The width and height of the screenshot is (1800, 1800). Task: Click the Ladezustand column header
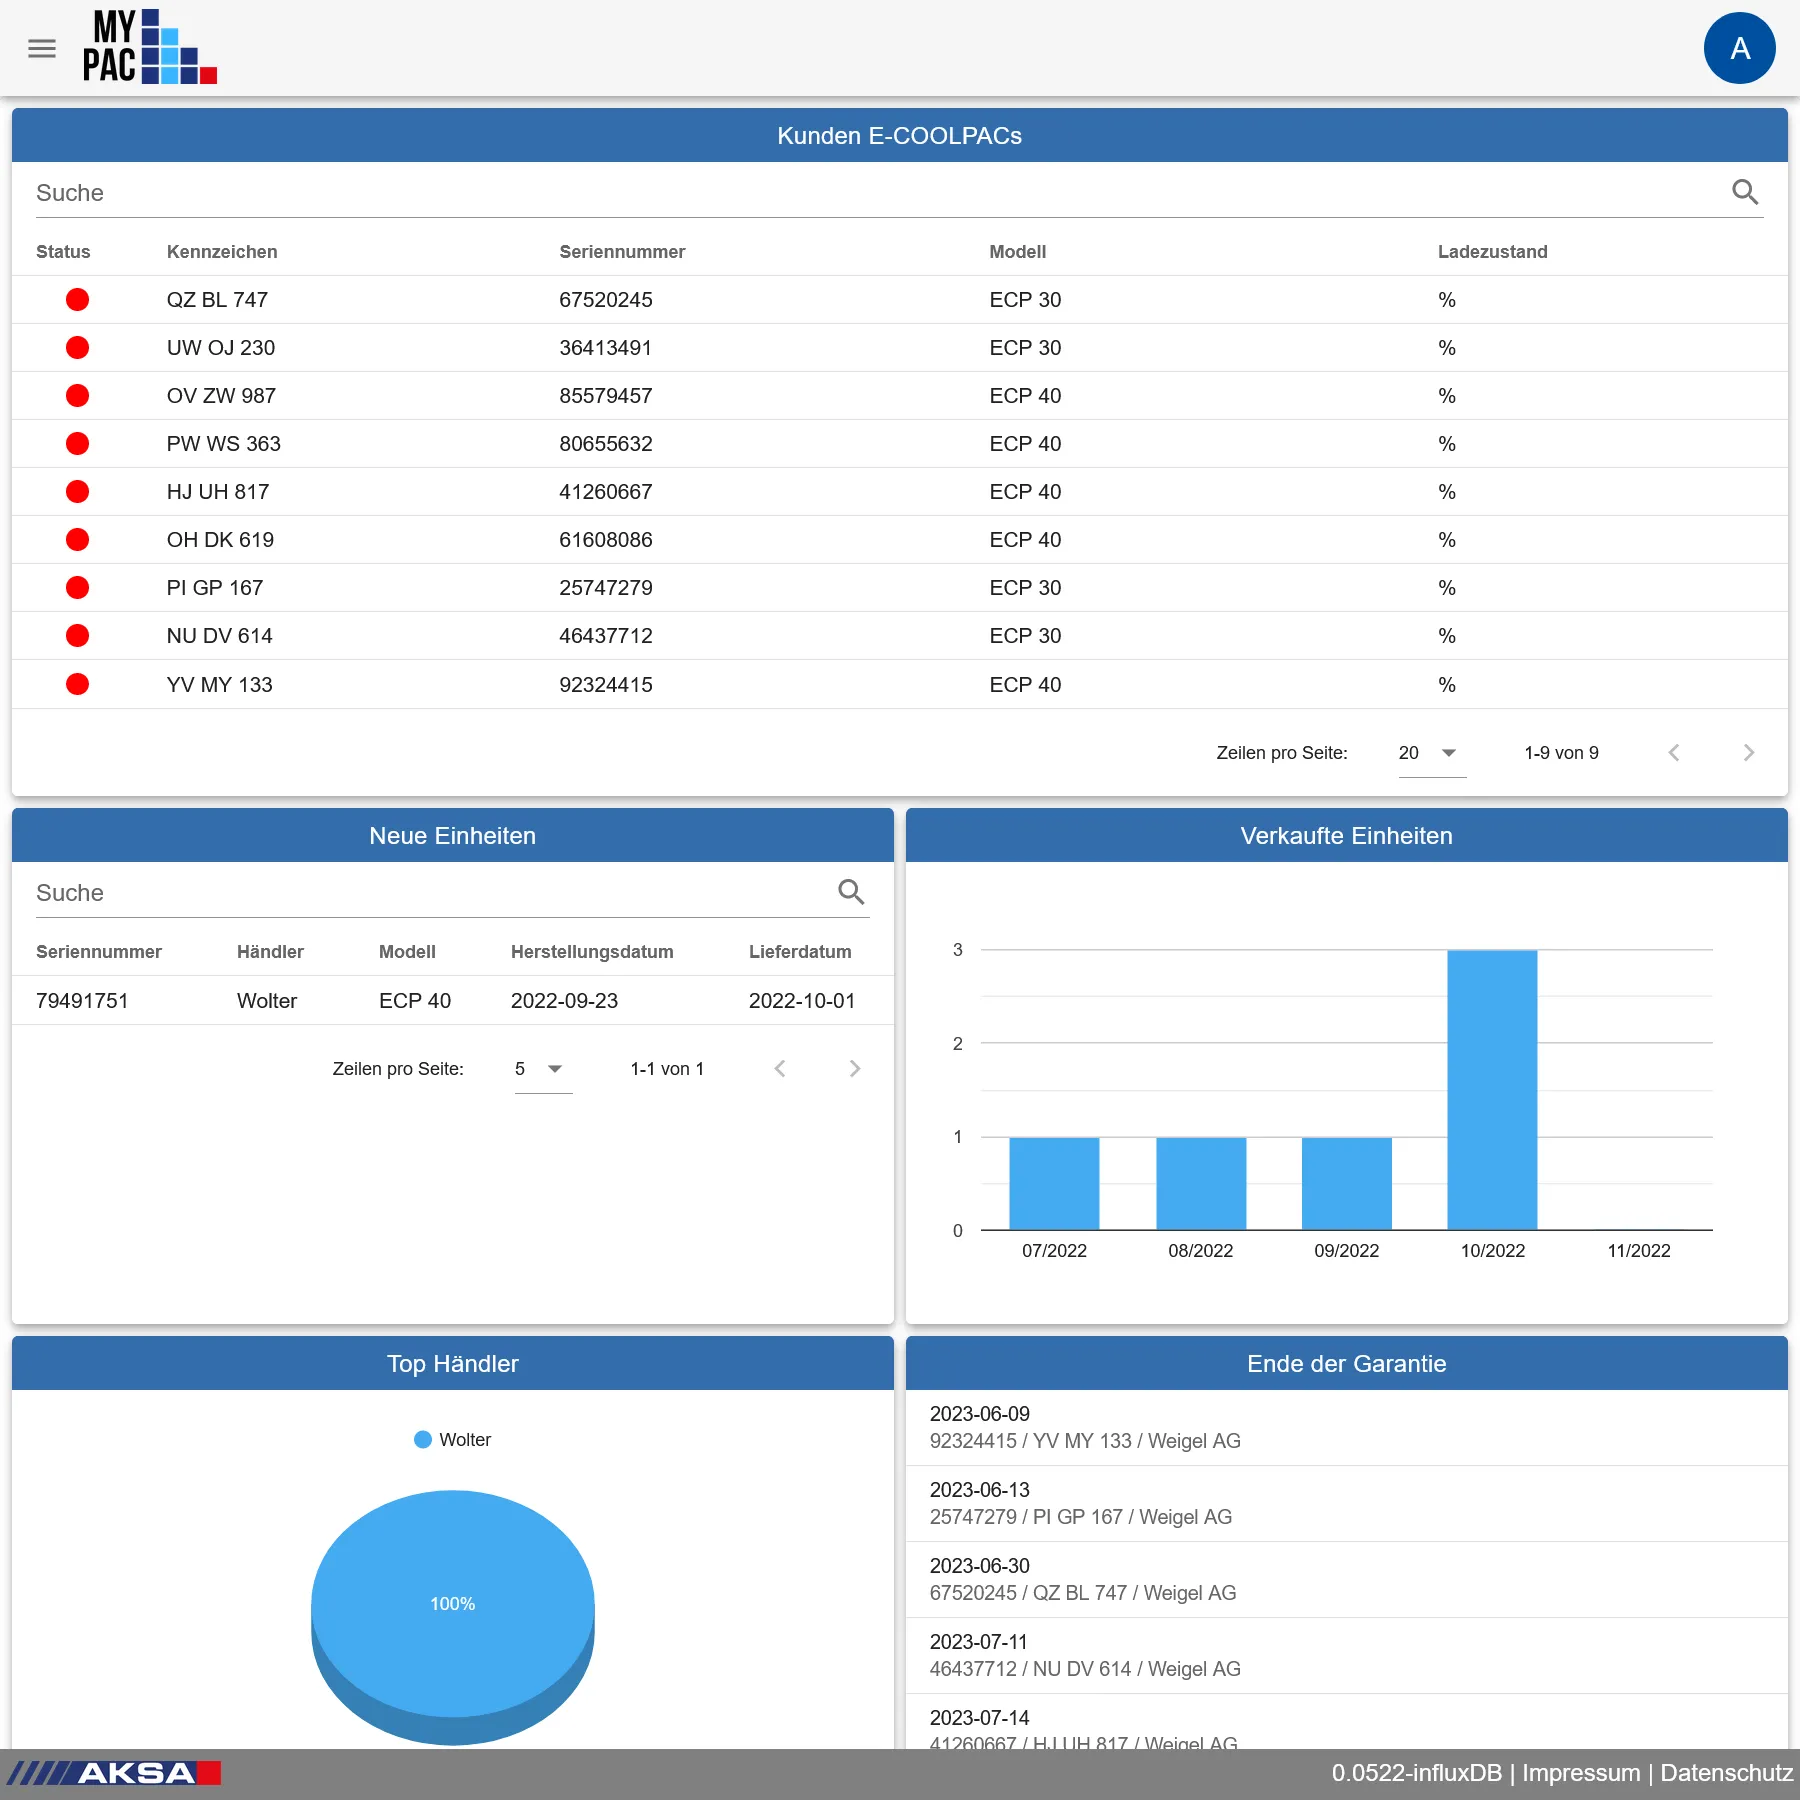pos(1491,252)
